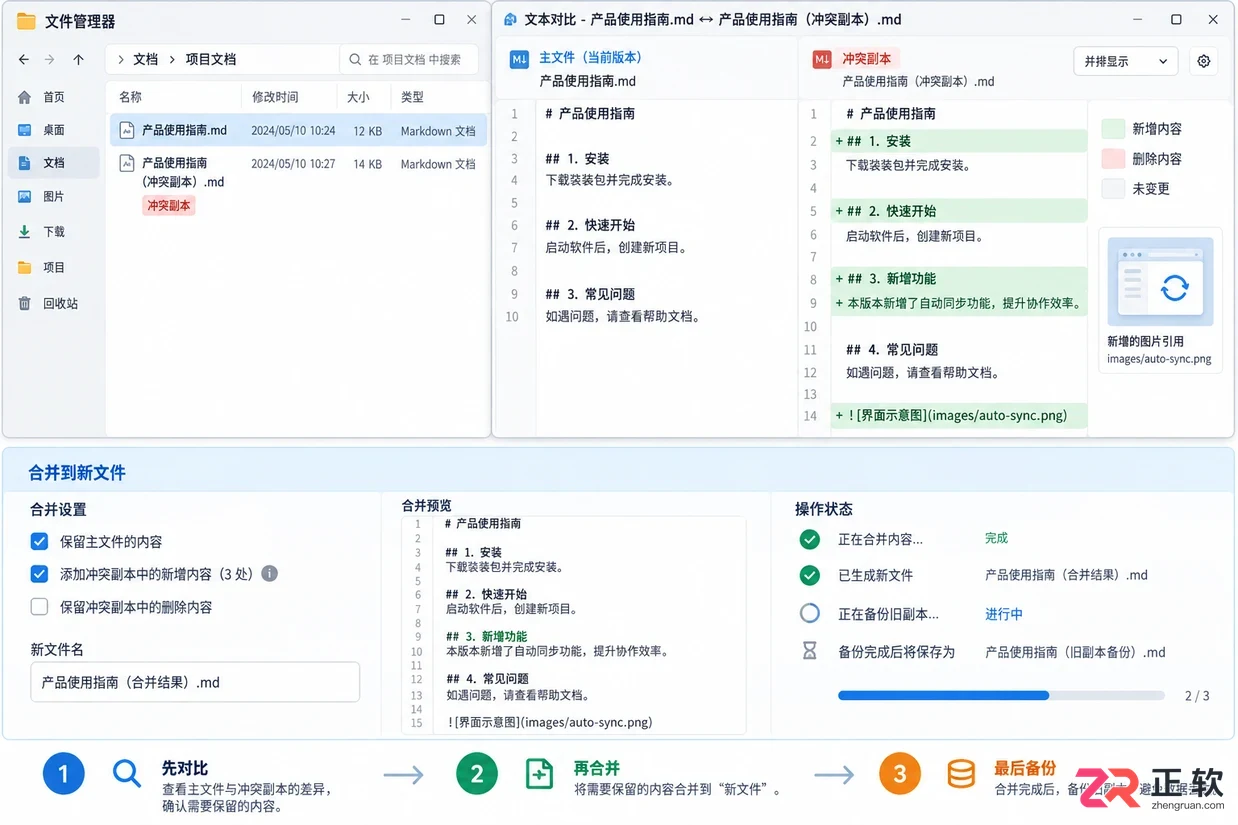Screen dimensions: 1238x825
Task: Go forward in file manager navigation
Action: (x=49, y=60)
